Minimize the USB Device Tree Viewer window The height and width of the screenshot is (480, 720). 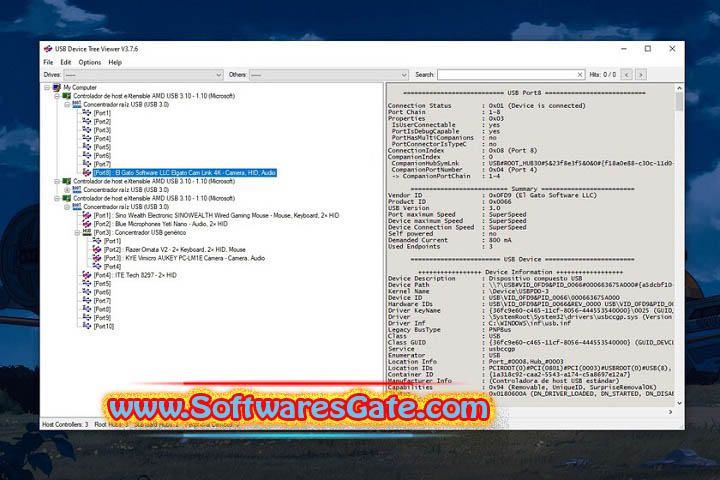pos(624,49)
